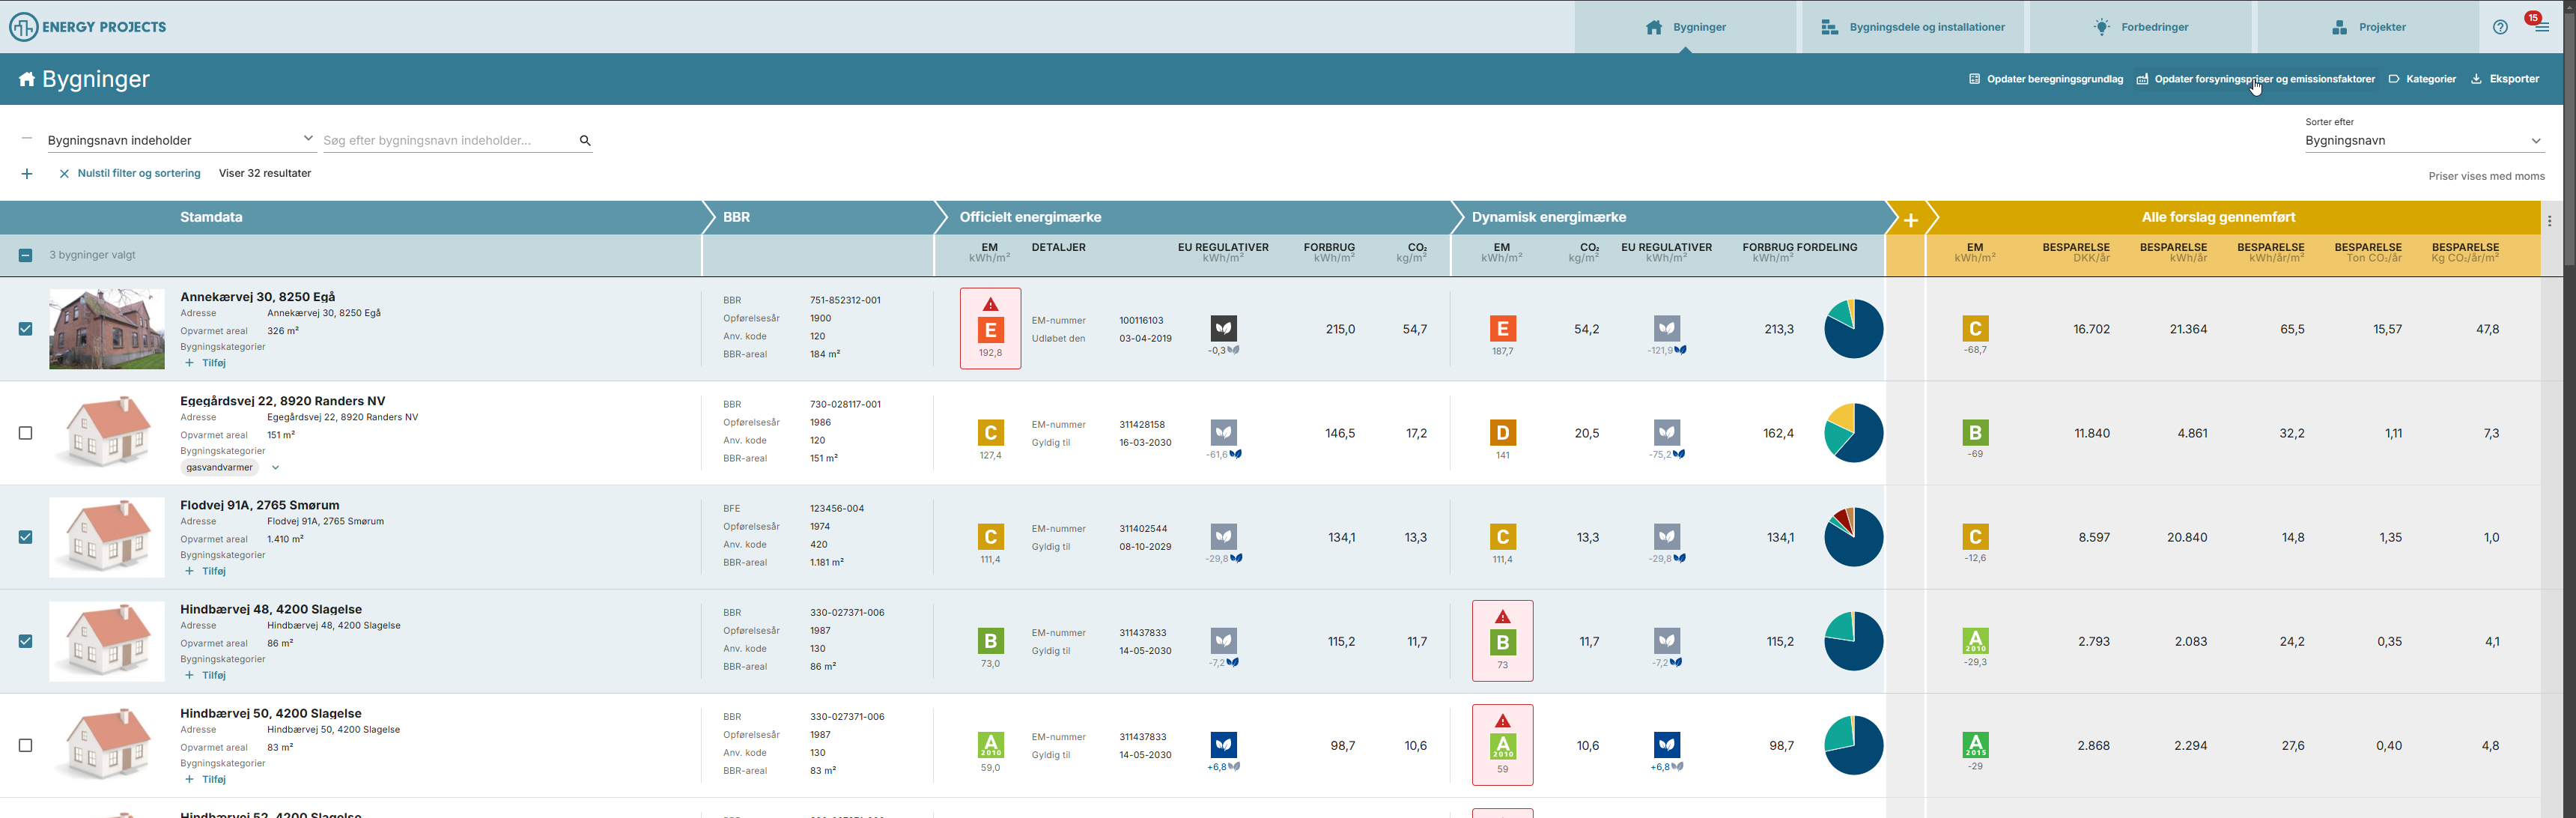Click the dark blue official EU leaf icon for Hindbærvej 50
Image resolution: width=2576 pixels, height=818 pixels.
[x=1224, y=745]
